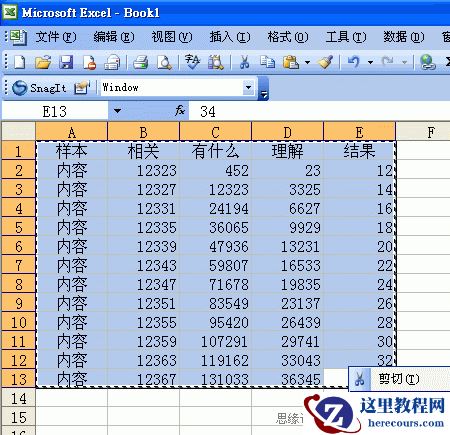Open a file with the Open folder icon
Image resolution: width=450 pixels, height=435 pixels.
pyautogui.click(x=43, y=62)
